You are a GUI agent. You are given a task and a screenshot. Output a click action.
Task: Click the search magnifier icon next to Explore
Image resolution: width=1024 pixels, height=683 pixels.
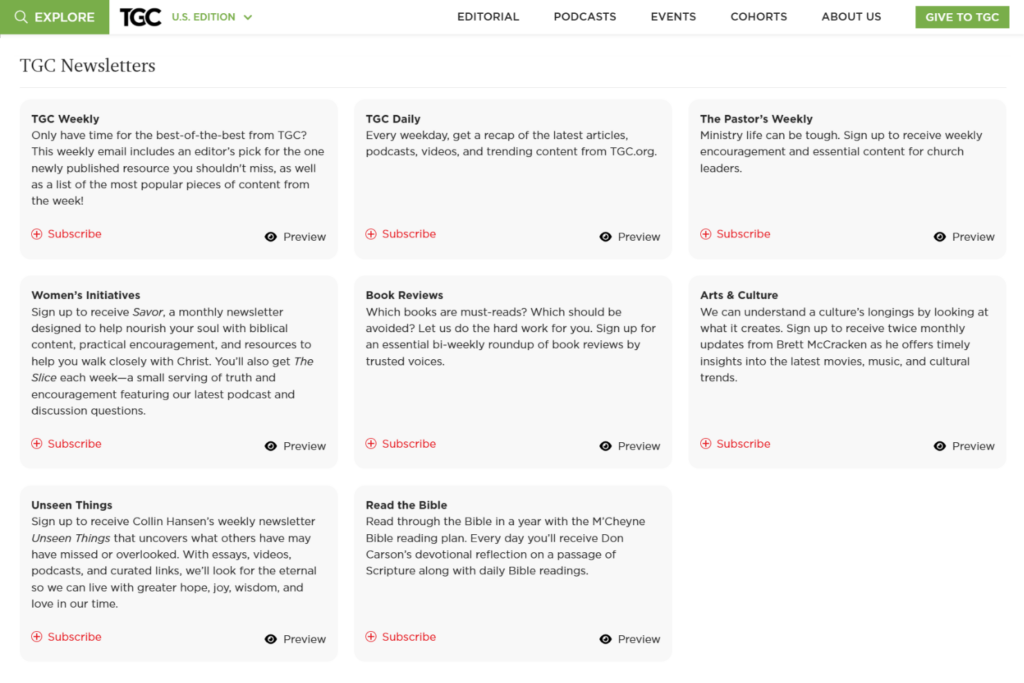click(x=21, y=17)
